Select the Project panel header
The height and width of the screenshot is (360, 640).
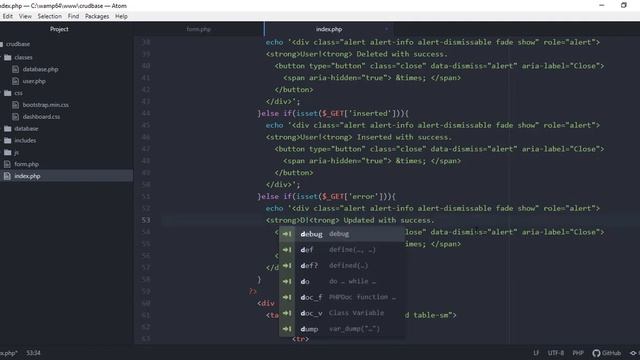pyautogui.click(x=59, y=29)
